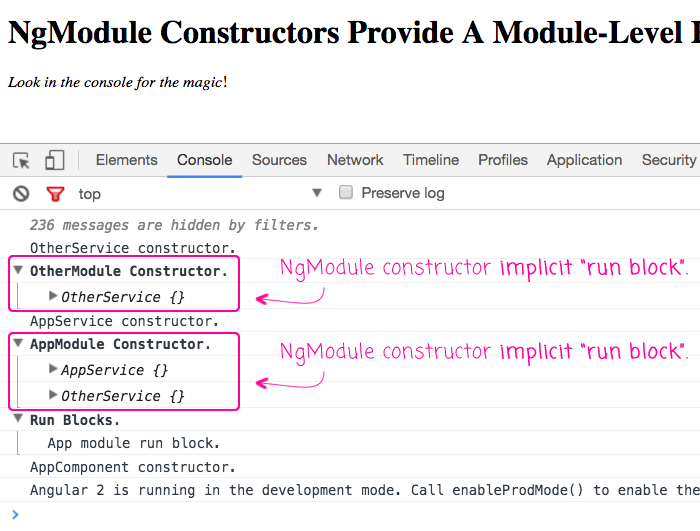Switch to the Timeline tab
This screenshot has width=700, height=531.
click(x=431, y=160)
